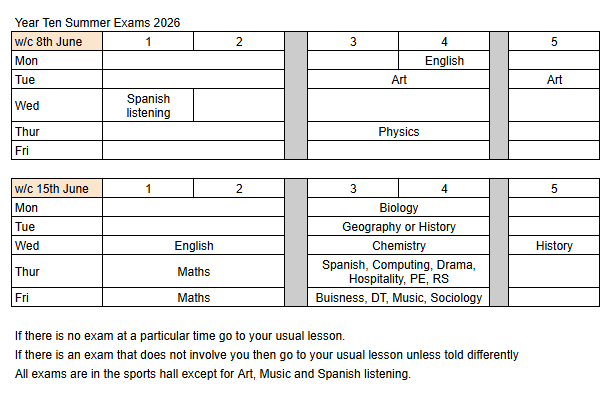614x398 pixels.
Task: Select the 'Spanish, Computing, Drama' cell
Action: click(x=399, y=271)
